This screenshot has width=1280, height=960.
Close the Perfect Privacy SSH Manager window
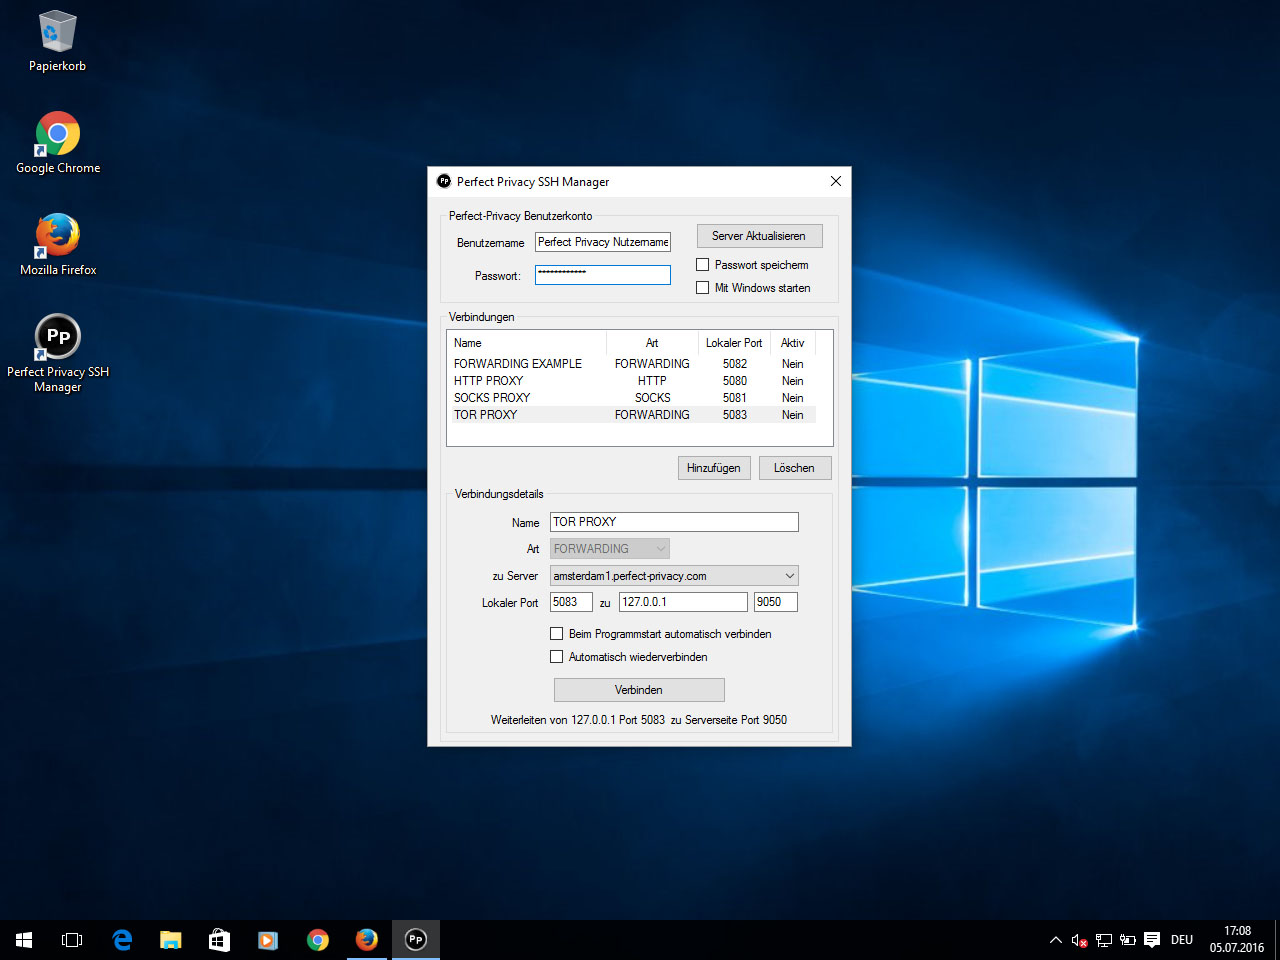coord(836,181)
